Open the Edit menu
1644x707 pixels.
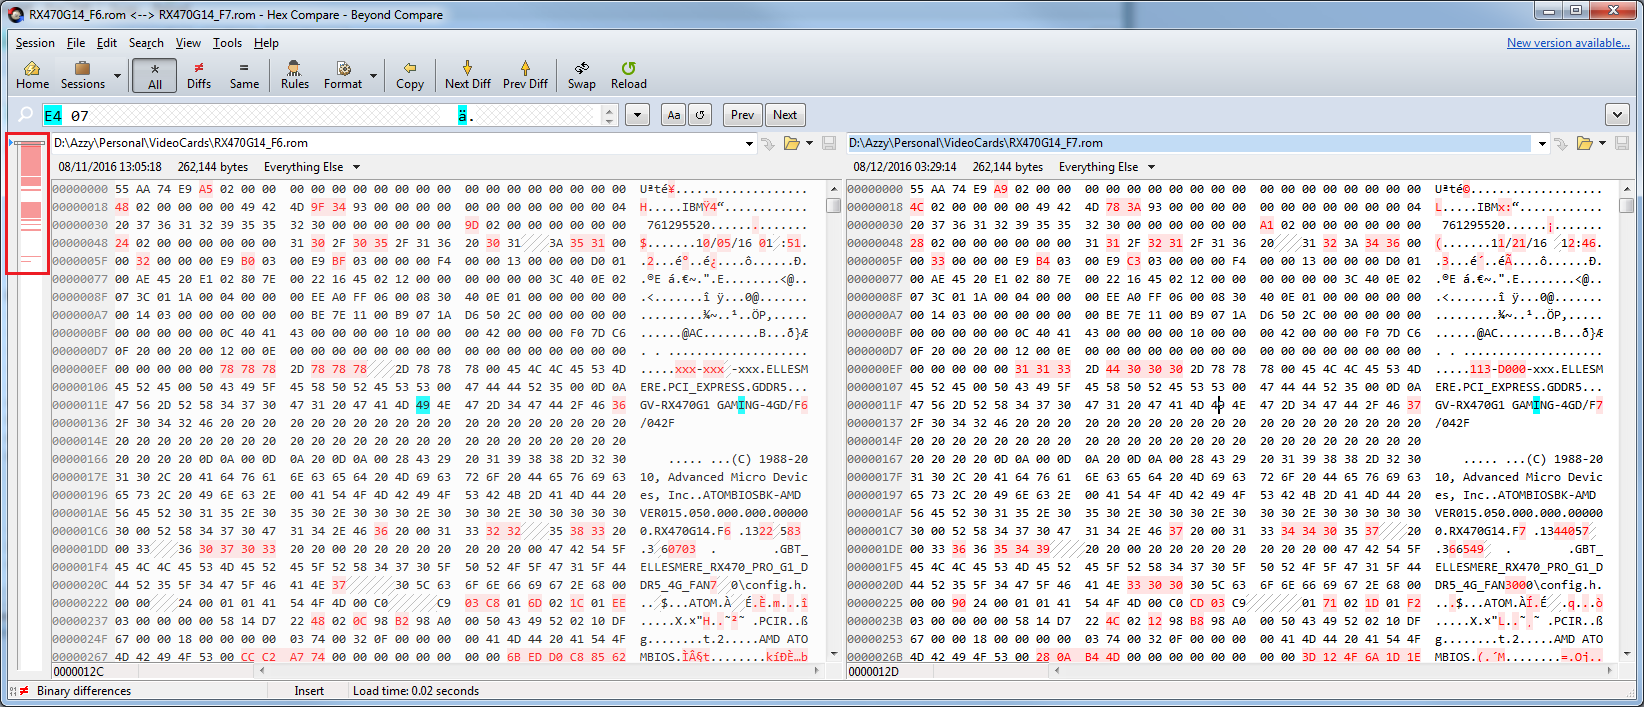point(107,43)
